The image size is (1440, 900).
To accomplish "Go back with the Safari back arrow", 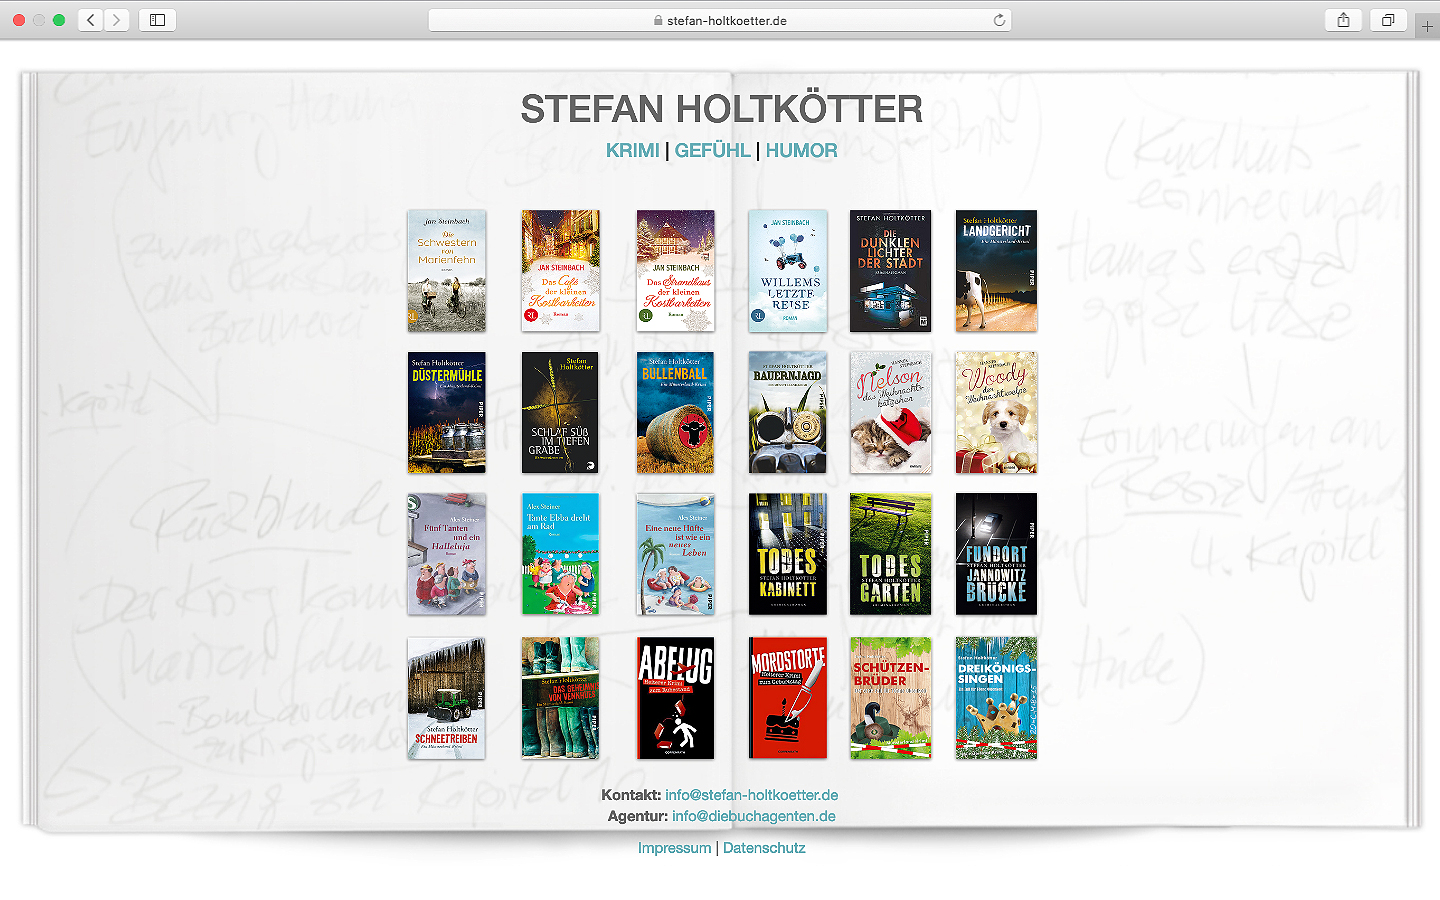I will click(x=91, y=20).
